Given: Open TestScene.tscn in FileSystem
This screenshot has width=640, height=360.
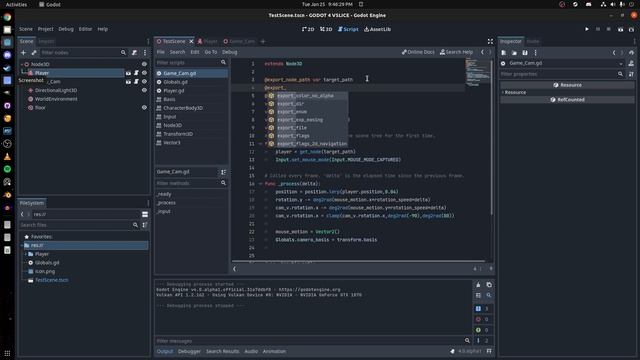Looking at the screenshot, I should pyautogui.click(x=51, y=280).
